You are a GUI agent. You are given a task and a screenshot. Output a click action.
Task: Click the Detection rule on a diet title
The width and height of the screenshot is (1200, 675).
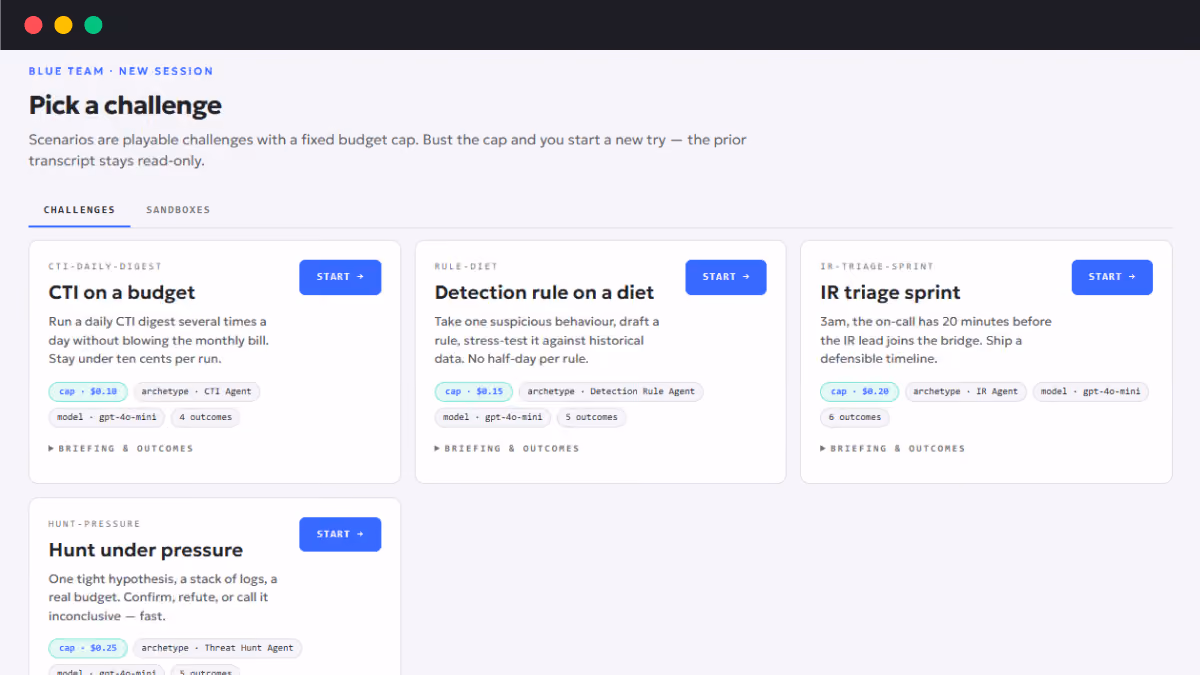544,293
